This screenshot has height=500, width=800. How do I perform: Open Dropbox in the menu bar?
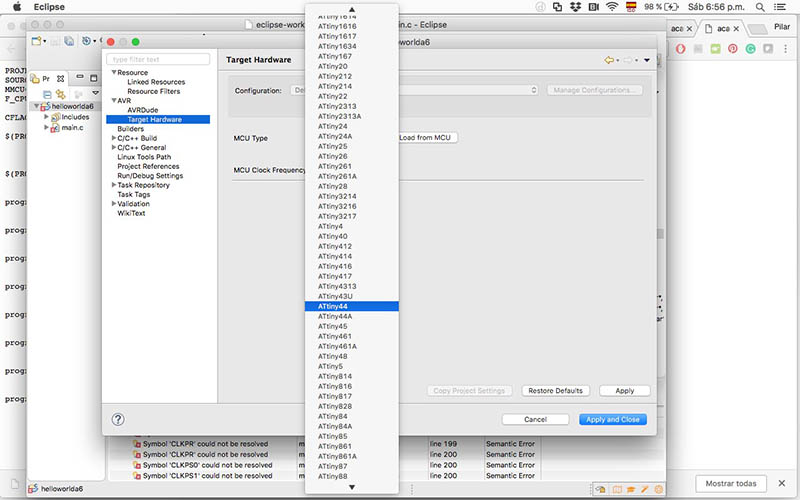[x=576, y=7]
